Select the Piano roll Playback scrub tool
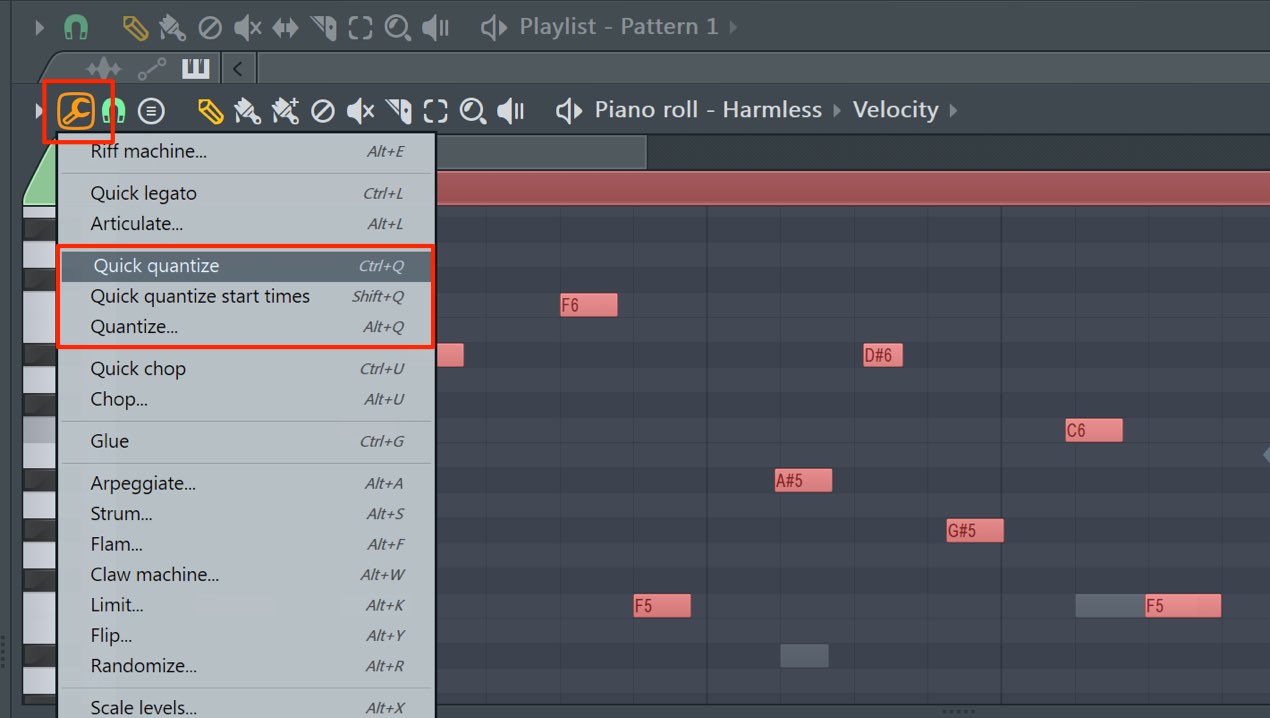The image size is (1270, 718). 511,110
